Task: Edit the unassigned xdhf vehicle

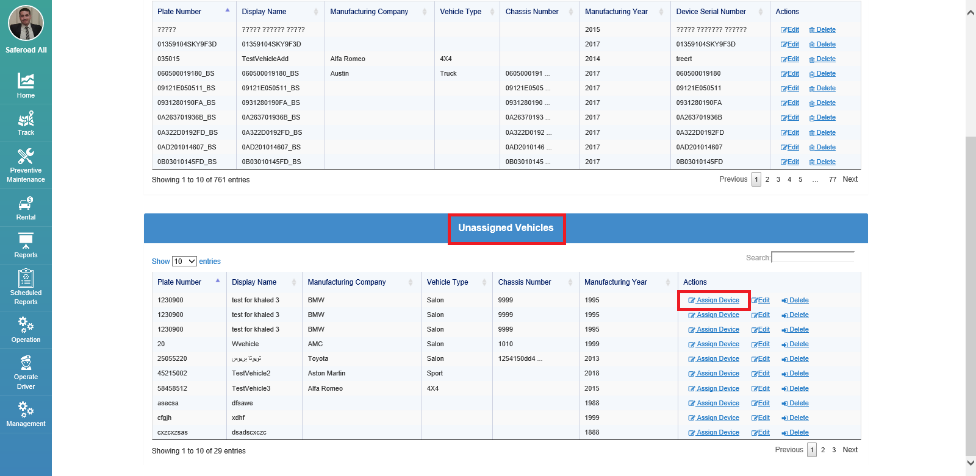Action: point(761,418)
